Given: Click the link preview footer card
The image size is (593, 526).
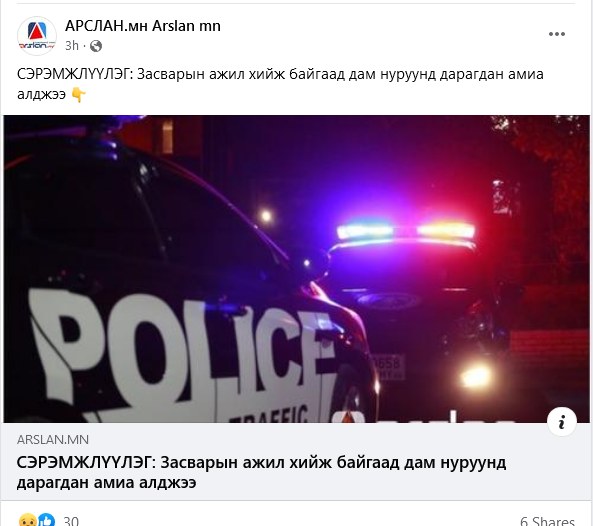Looking at the screenshot, I should click(x=296, y=461).
